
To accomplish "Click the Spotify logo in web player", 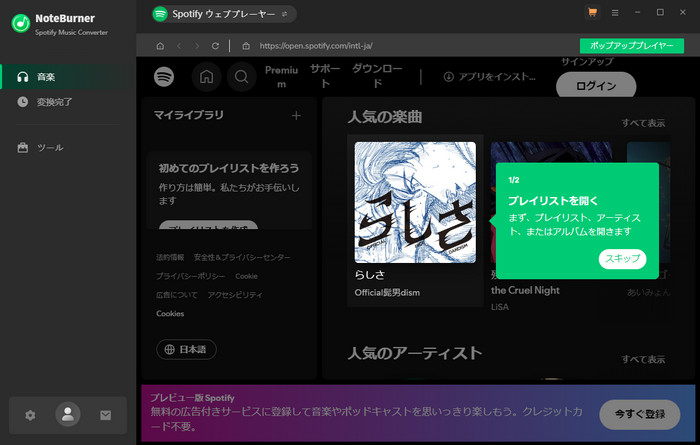I will pyautogui.click(x=164, y=77).
